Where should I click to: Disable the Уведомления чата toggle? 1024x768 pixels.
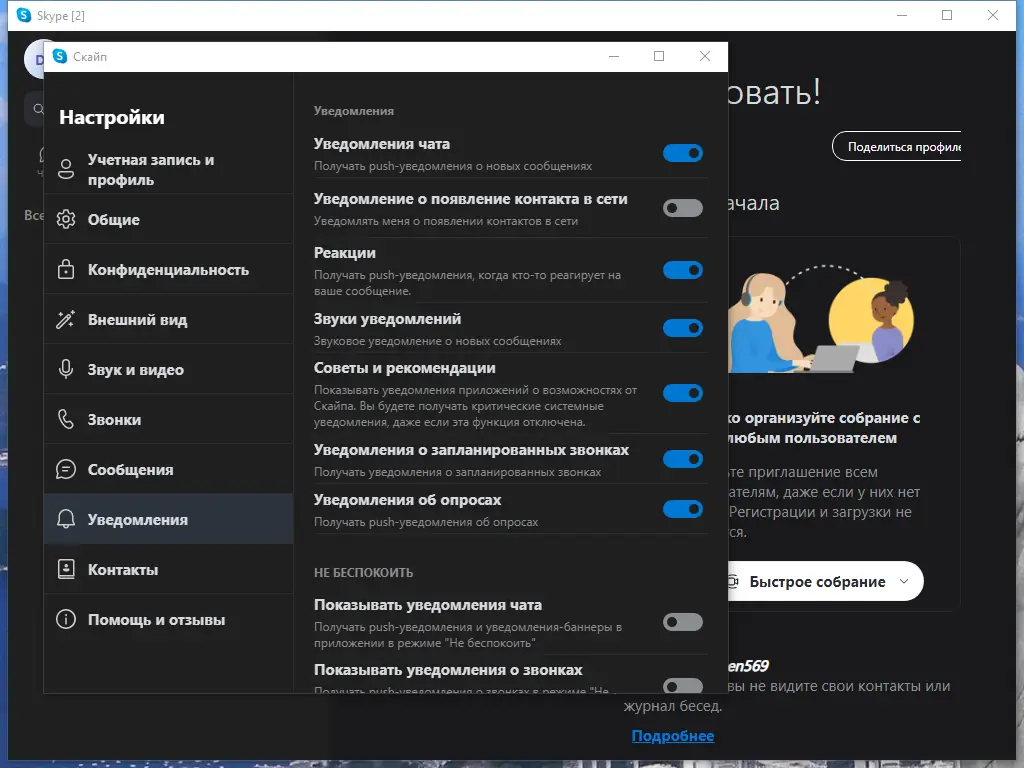683,153
